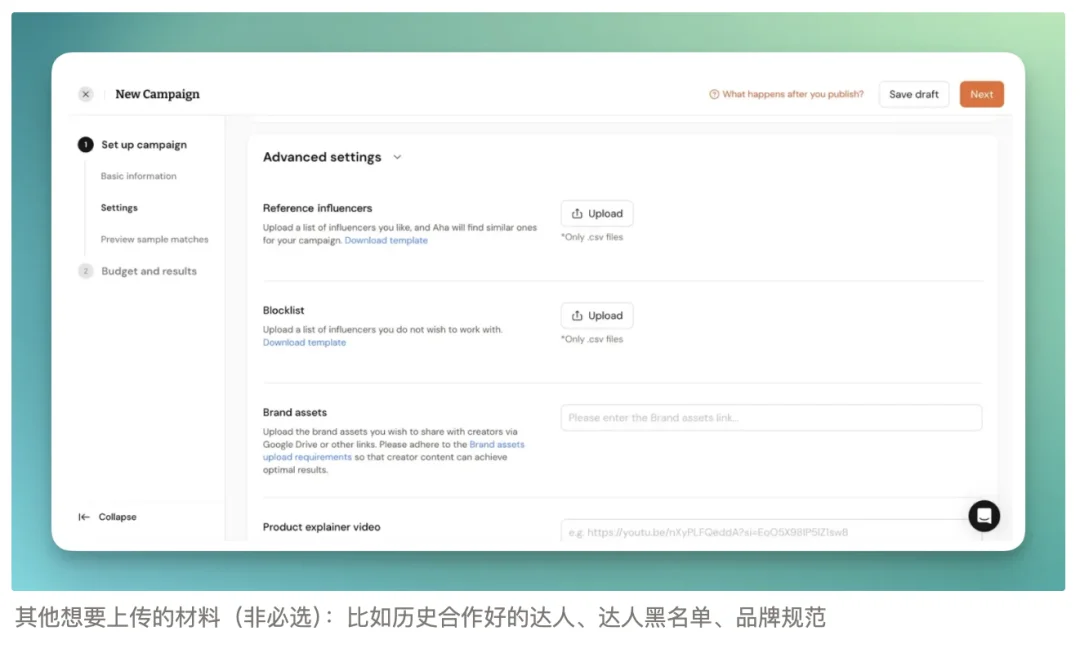Close the New Campaign window via X icon
The image size is (1080, 649).
point(86,93)
